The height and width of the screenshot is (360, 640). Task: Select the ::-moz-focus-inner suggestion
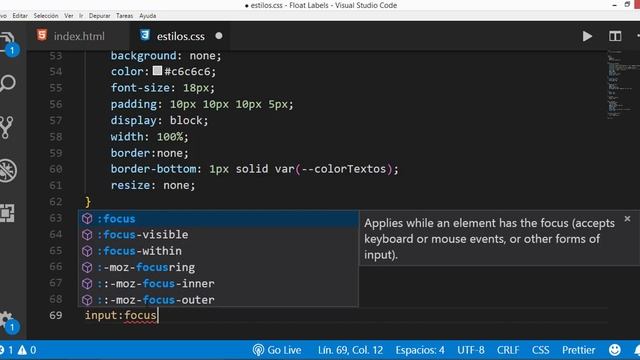218,284
